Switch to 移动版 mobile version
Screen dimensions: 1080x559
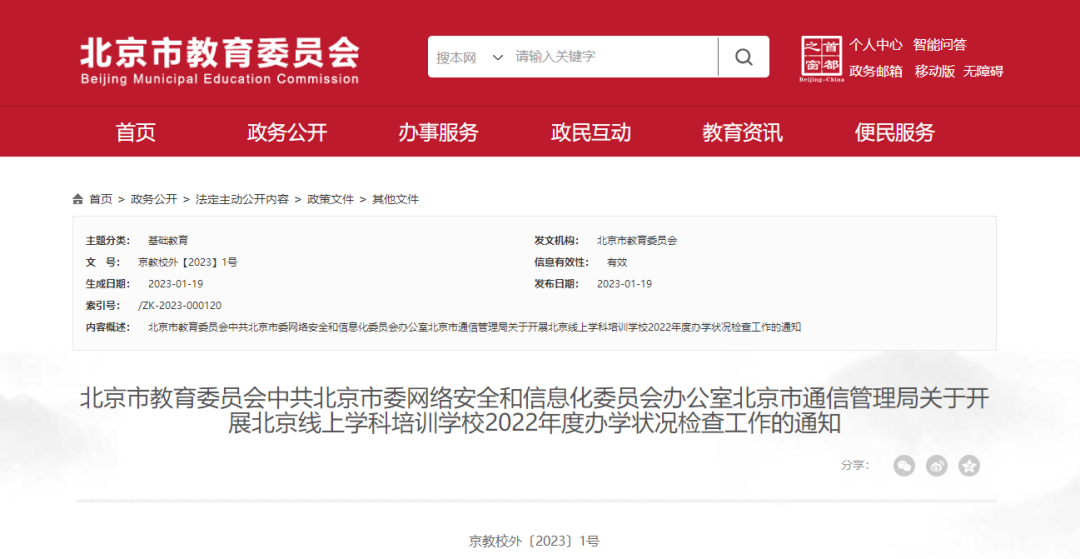933,71
